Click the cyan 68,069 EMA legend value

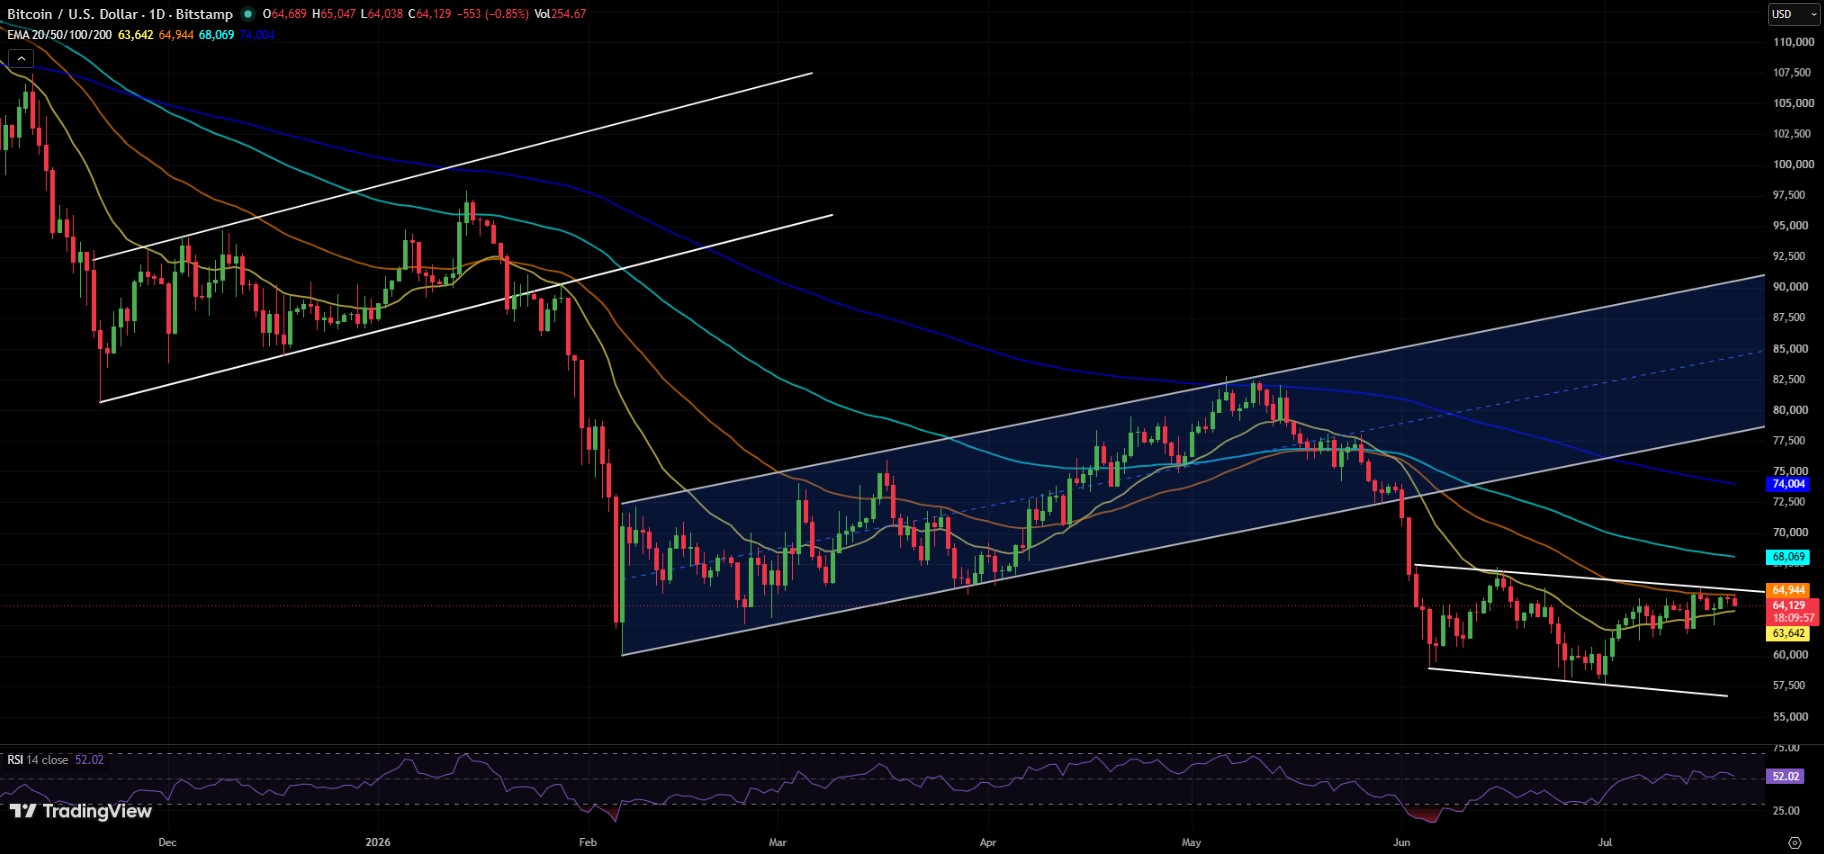tap(216, 35)
